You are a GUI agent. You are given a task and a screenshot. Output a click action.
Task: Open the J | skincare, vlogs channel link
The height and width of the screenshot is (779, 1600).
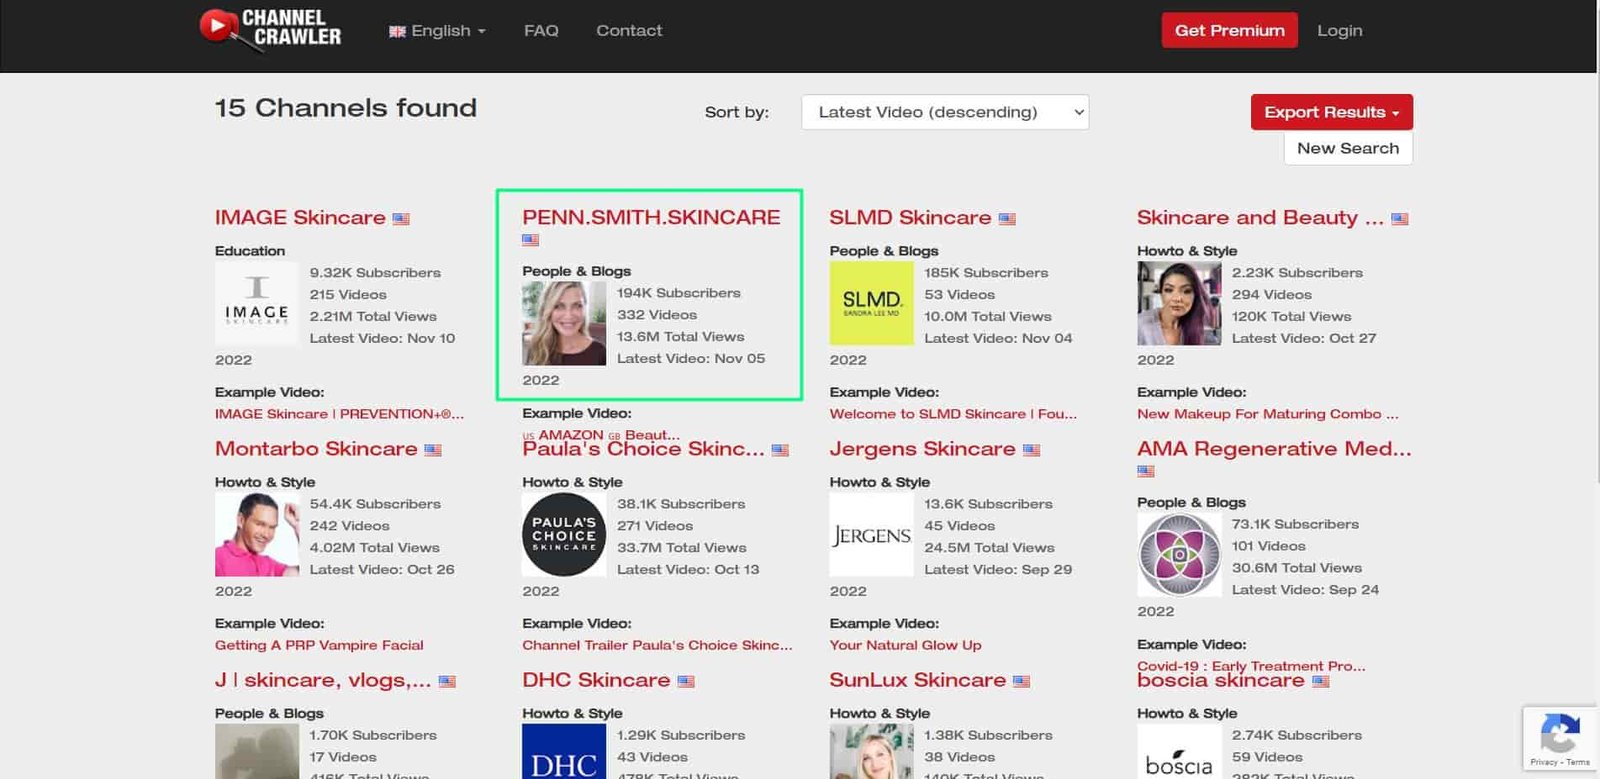pyautogui.click(x=323, y=680)
